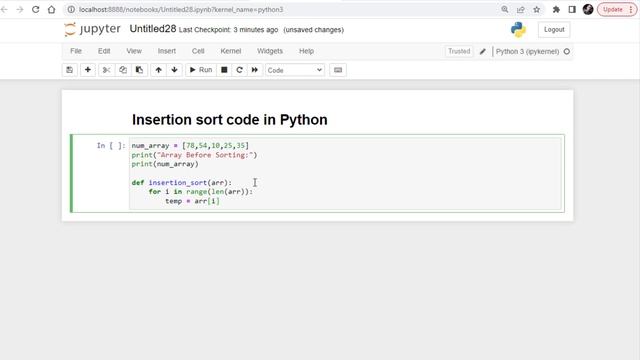Go forward in browser history

20,9
